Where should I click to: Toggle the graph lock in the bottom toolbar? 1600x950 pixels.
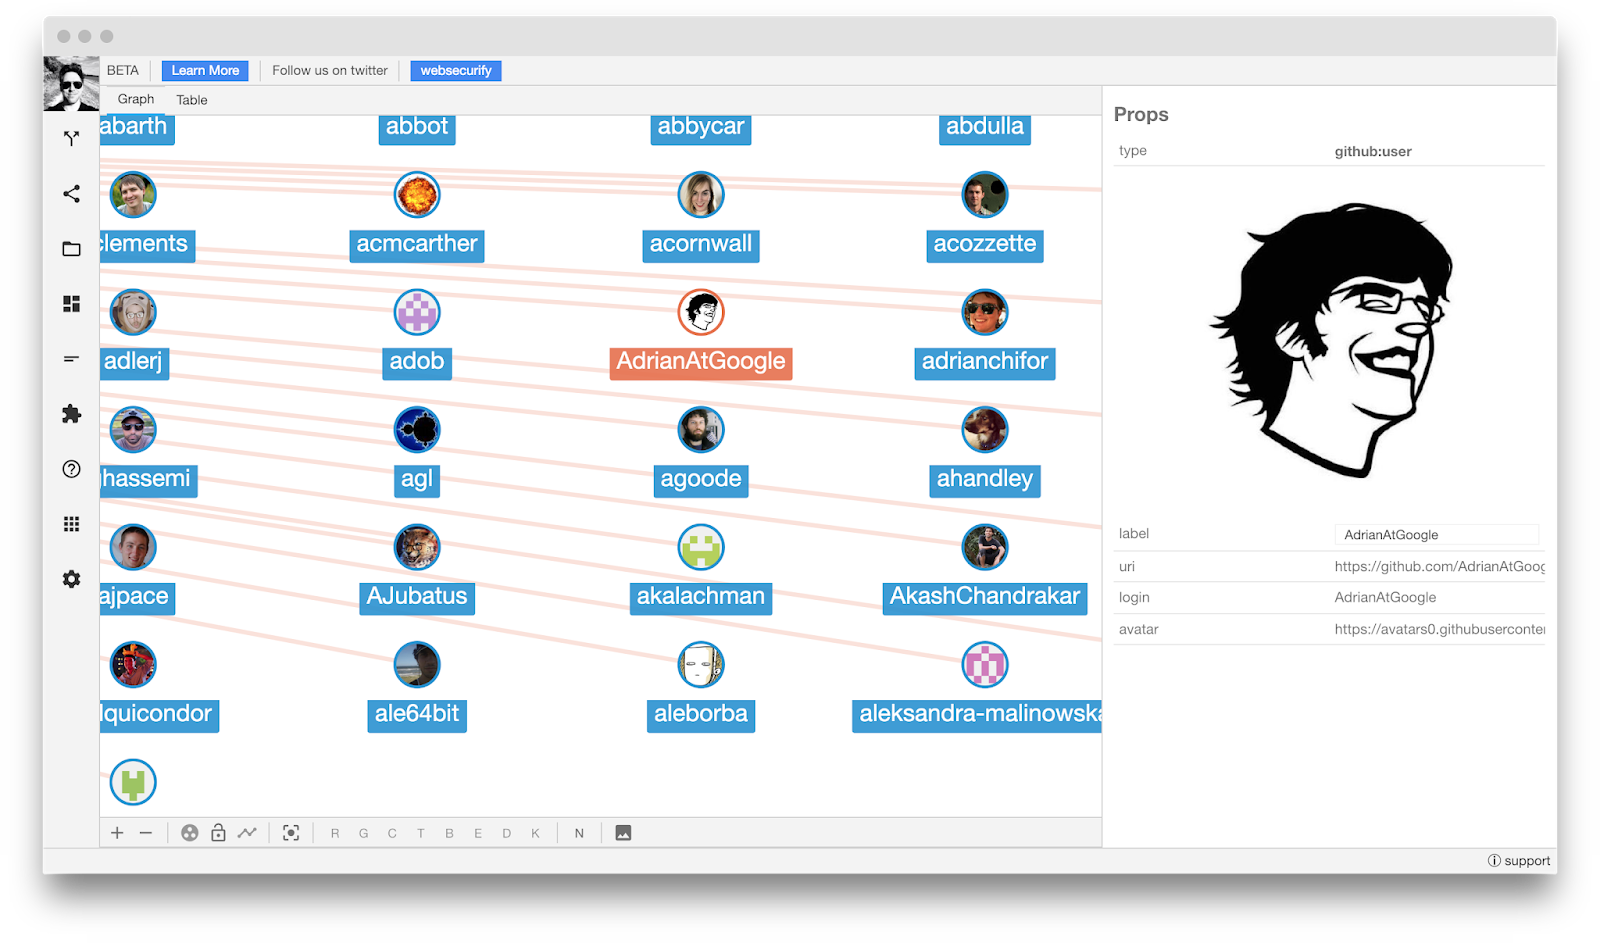pyautogui.click(x=218, y=832)
